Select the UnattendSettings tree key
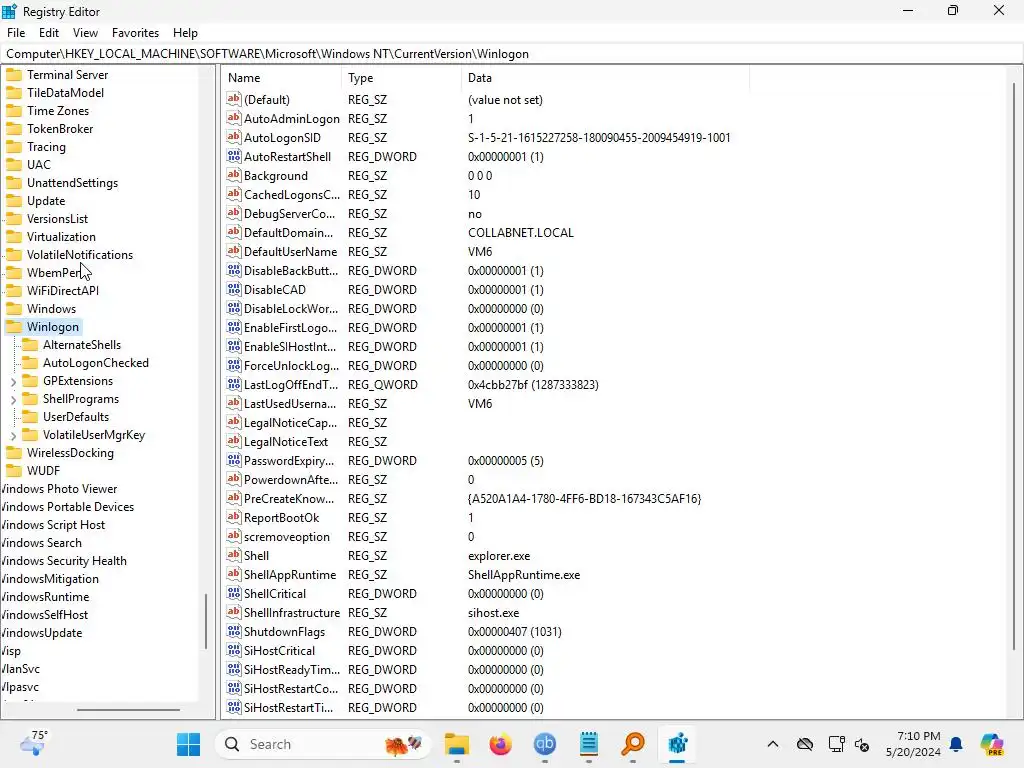This screenshot has height=768, width=1024. (x=72, y=183)
